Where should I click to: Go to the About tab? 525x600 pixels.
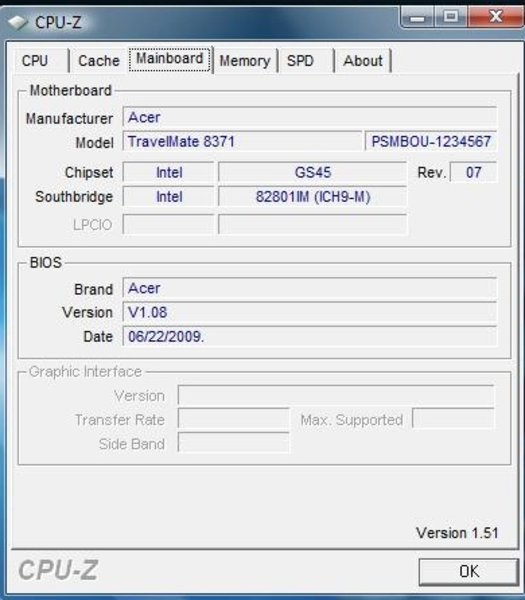(x=363, y=60)
